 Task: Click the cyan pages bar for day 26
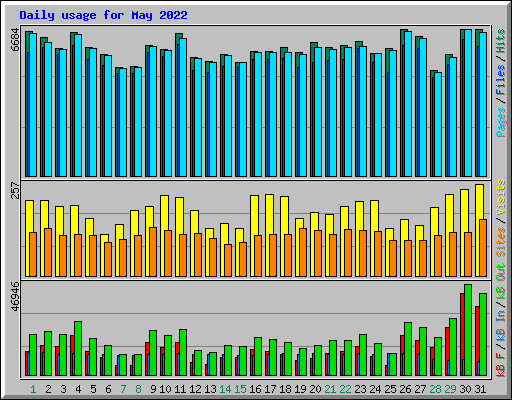[x=408, y=104]
